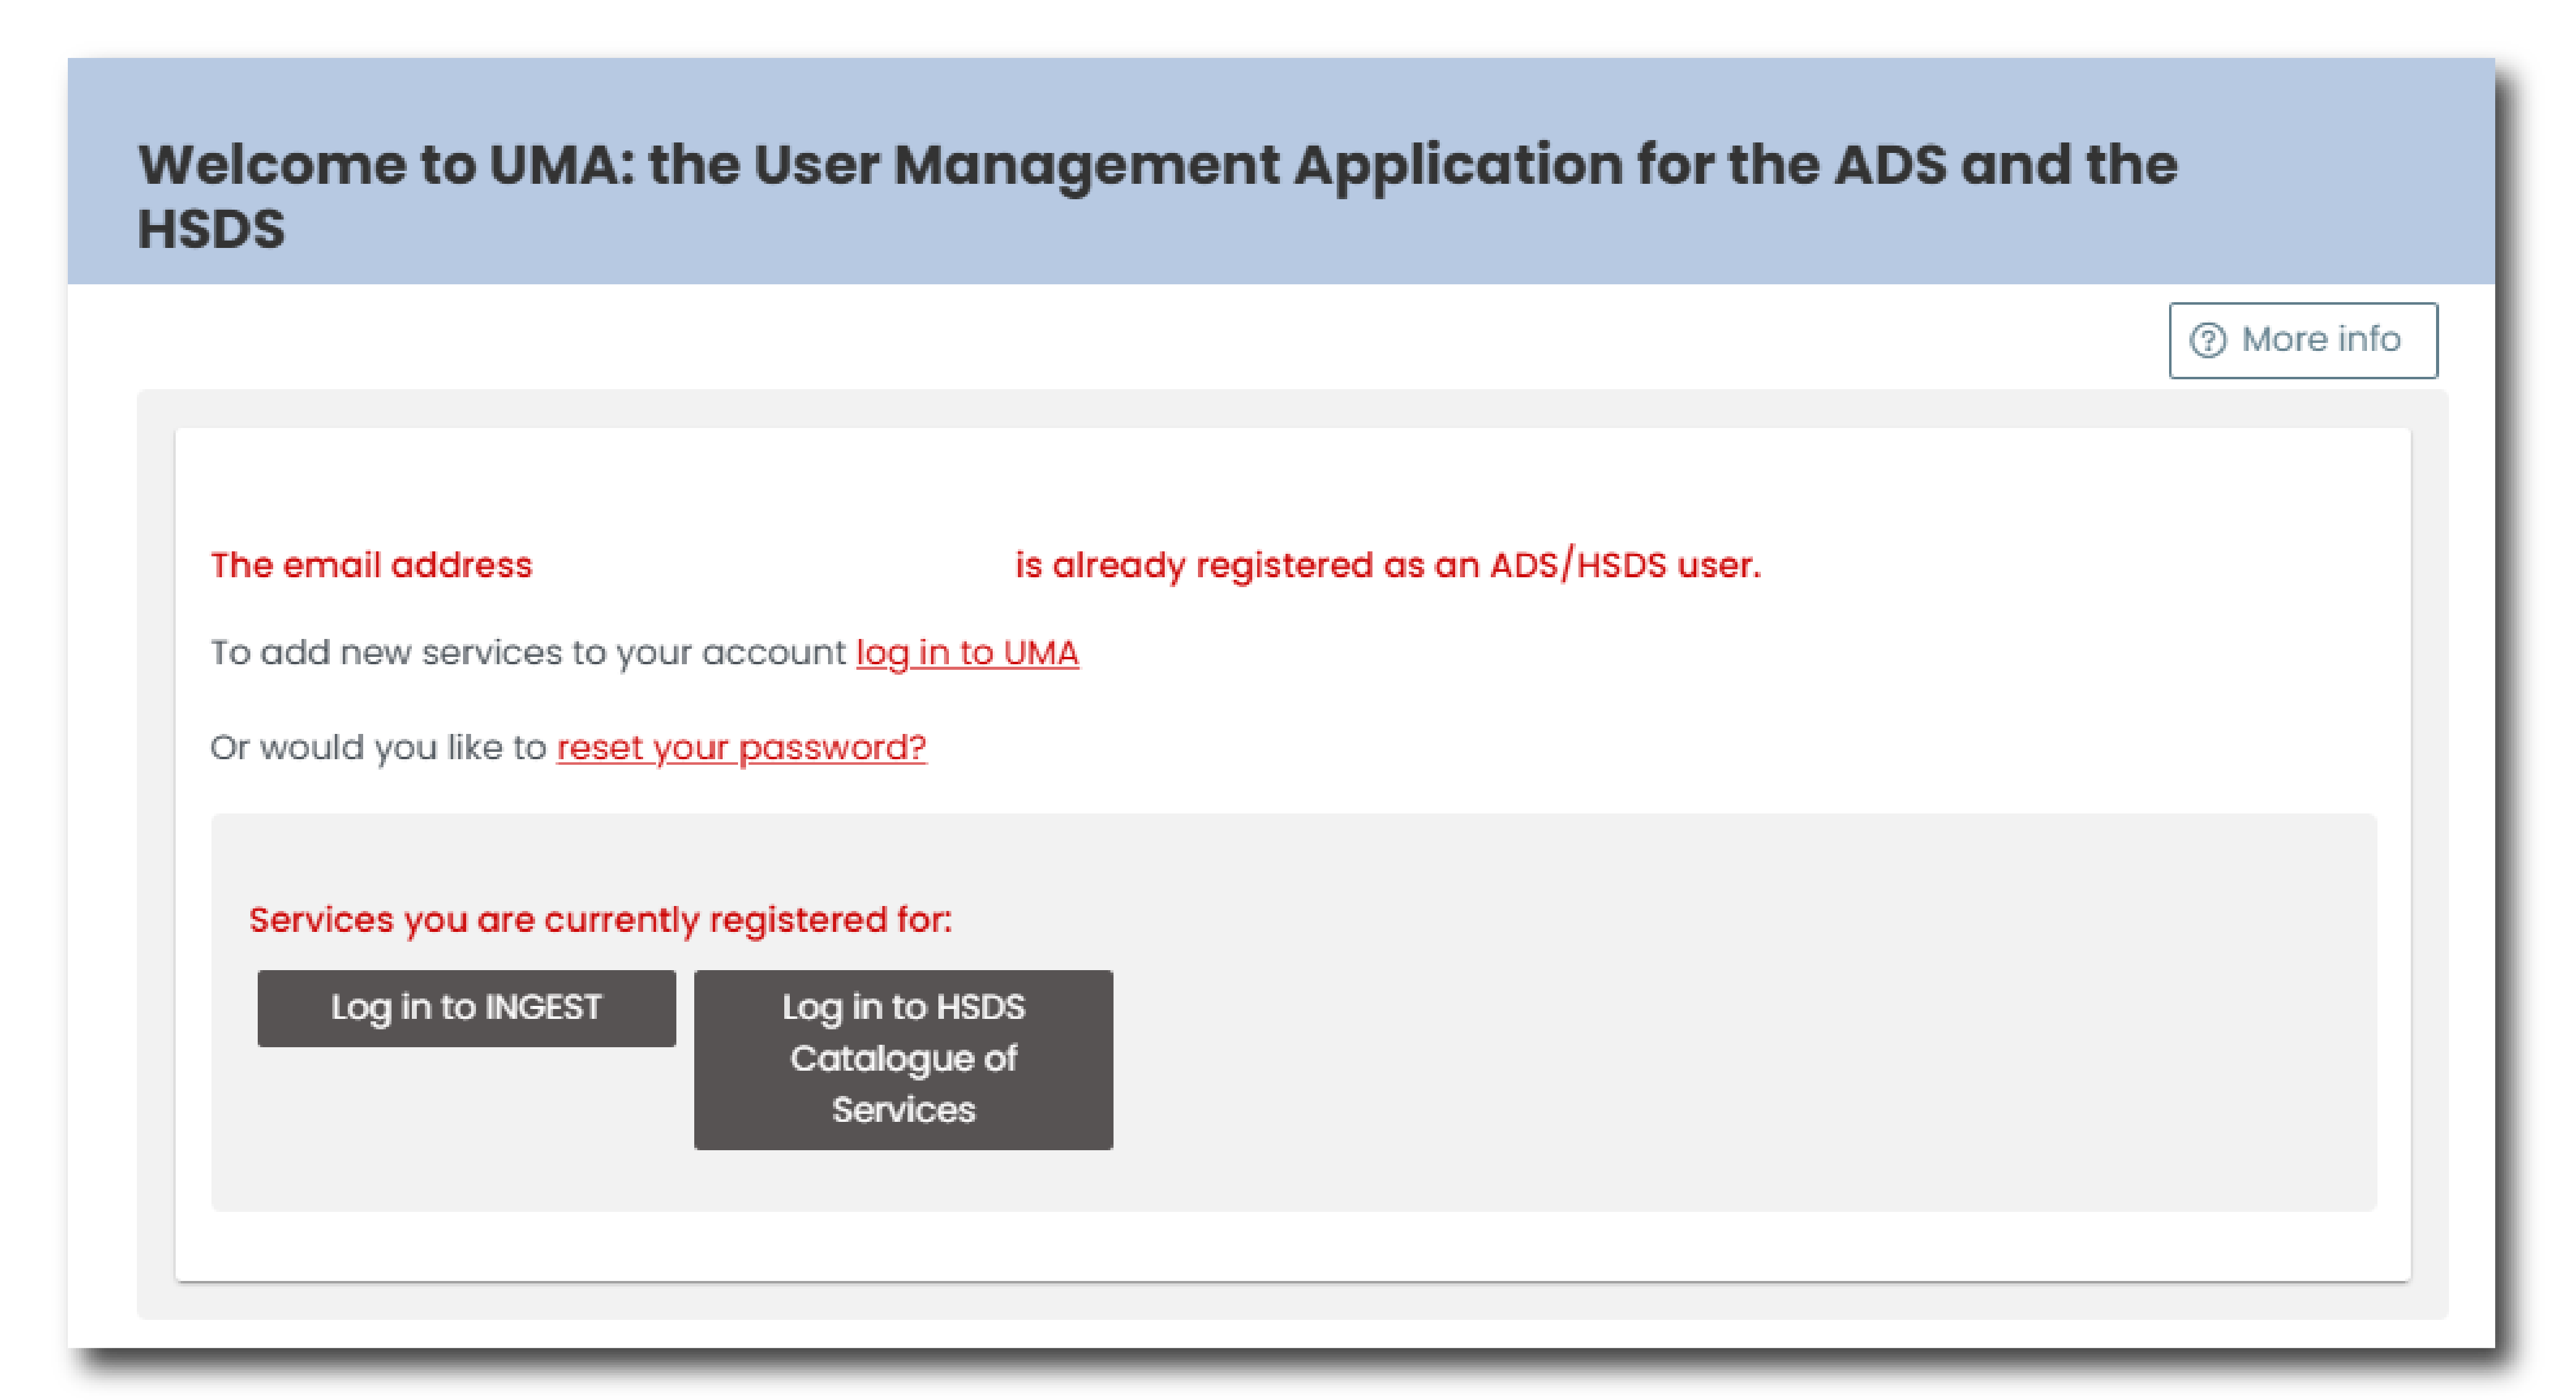Click the Log in to INGEST button
Viewport: 2576px width, 1400px height.
coord(466,1008)
